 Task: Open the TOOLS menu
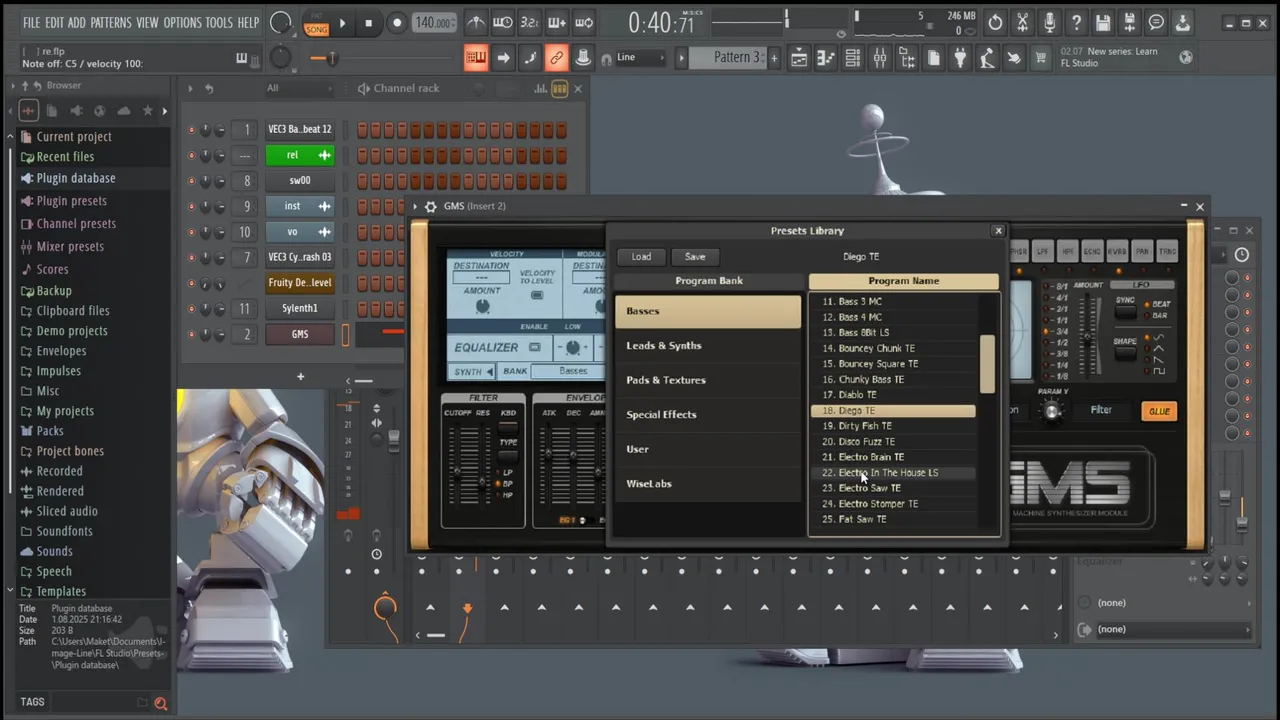tap(219, 22)
